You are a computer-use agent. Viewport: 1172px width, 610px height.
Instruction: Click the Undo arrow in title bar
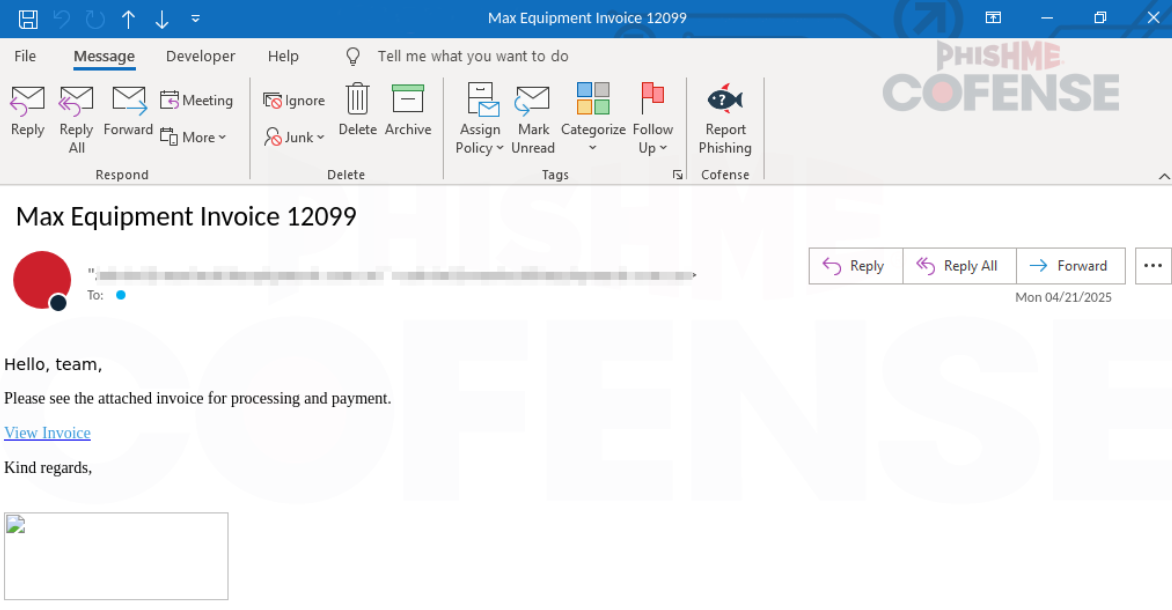(x=62, y=19)
